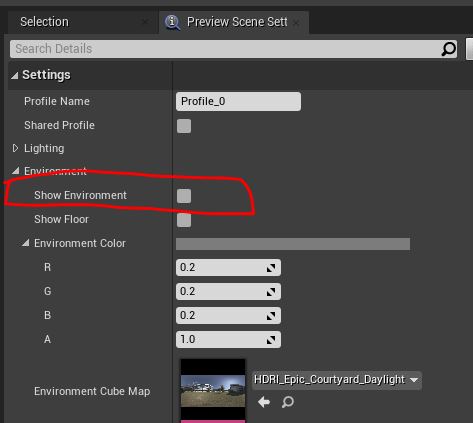Open the HDRI_Epic_Courtyard_Daylight dropdown
The width and height of the screenshot is (473, 423).
[x=337, y=380]
